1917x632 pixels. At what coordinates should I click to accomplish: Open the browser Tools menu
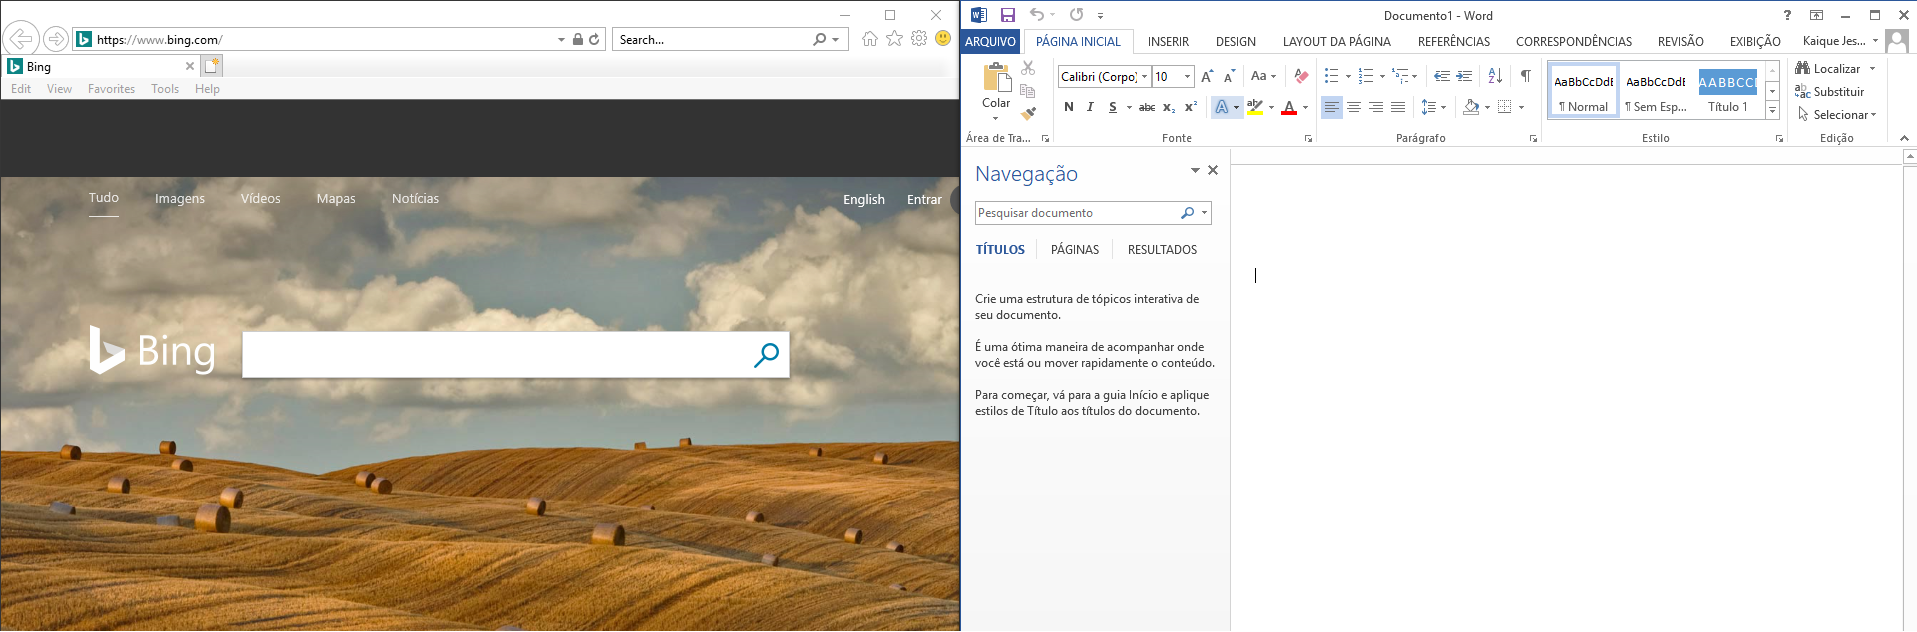click(165, 89)
